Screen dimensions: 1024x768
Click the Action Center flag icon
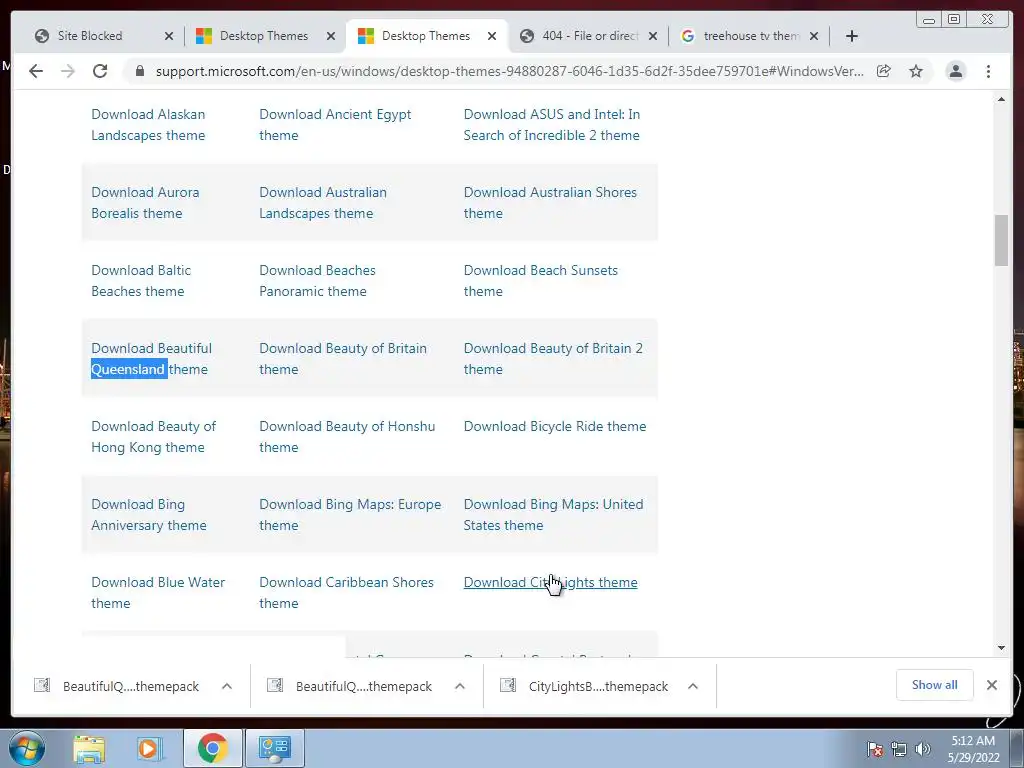(874, 749)
